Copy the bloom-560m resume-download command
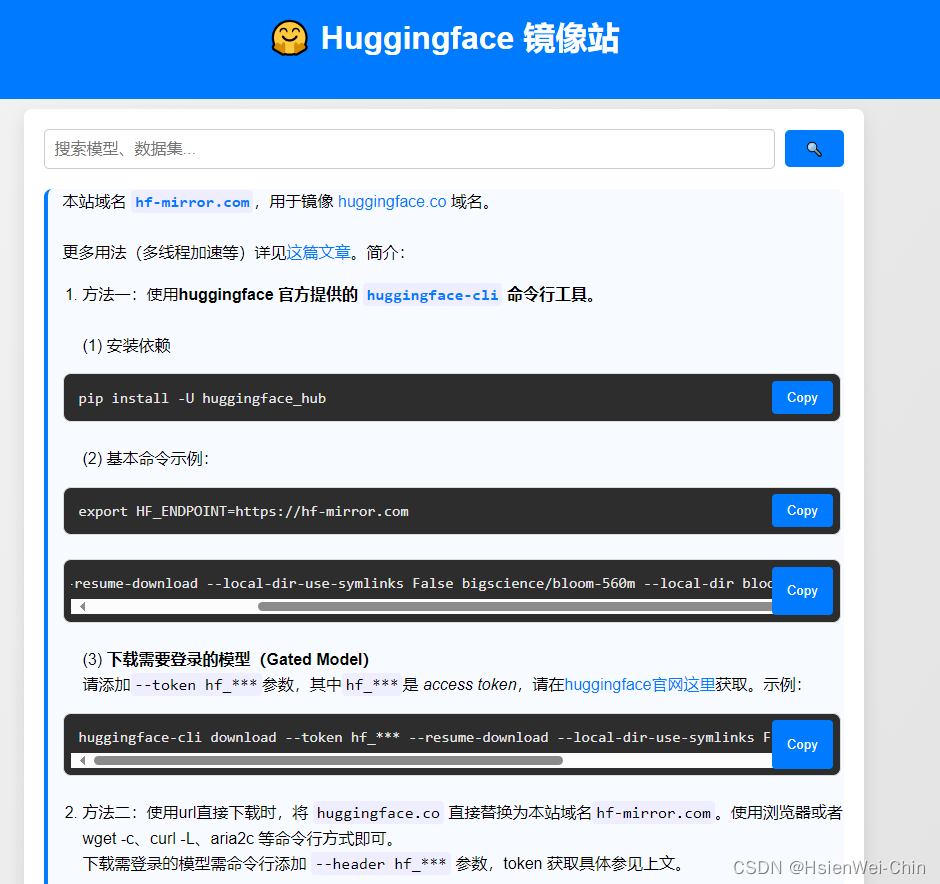This screenshot has height=884, width=940. [802, 591]
